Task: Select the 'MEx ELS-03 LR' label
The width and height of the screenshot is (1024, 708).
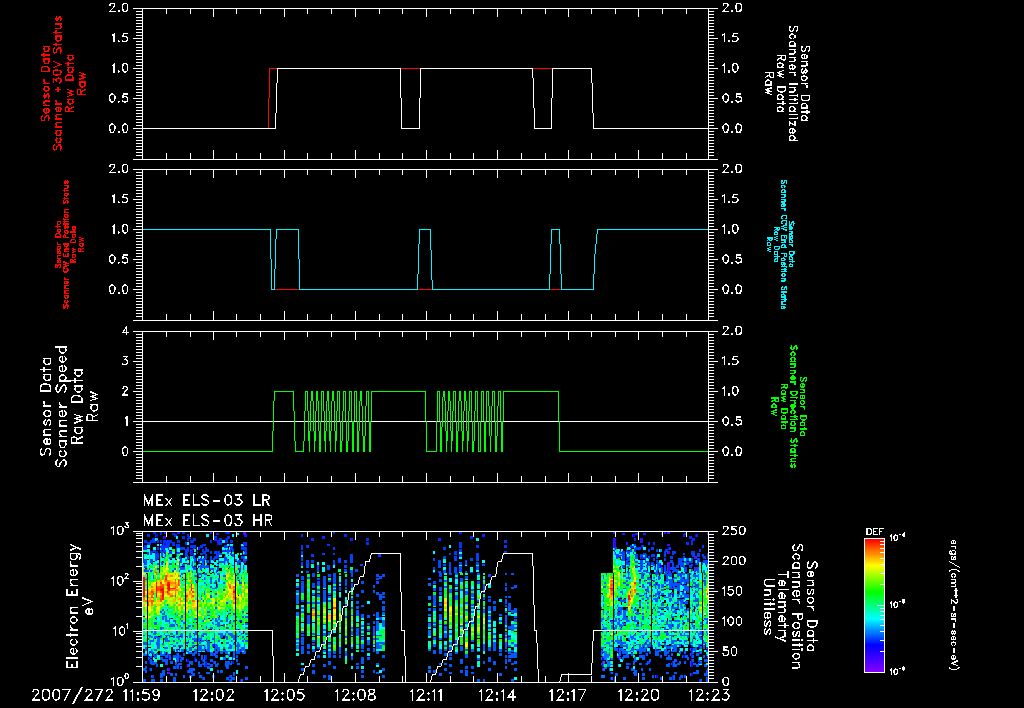Action: (206, 501)
